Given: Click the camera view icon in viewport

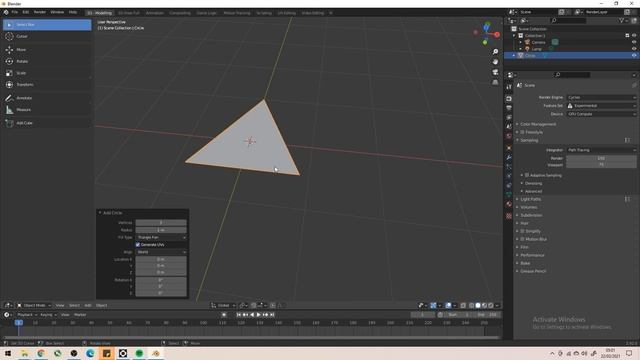Looking at the screenshot, I should pyautogui.click(x=495, y=72).
